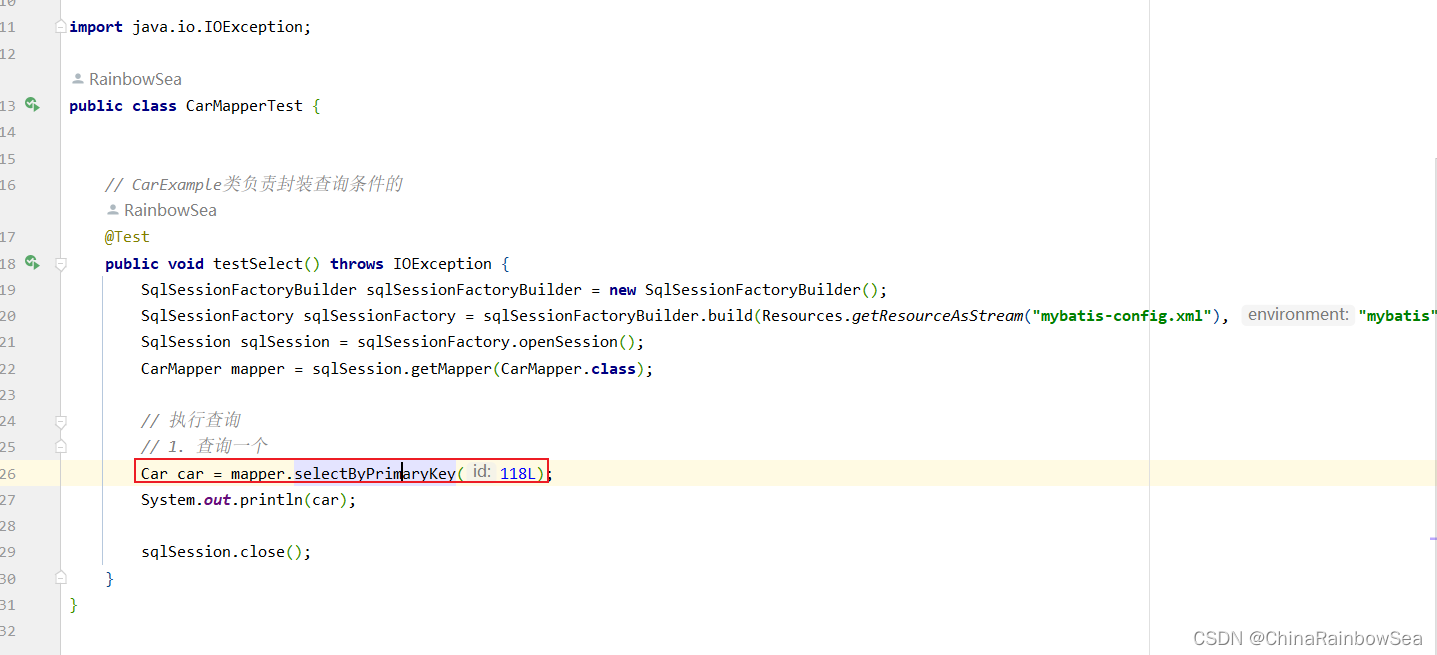Open RainbowSea author hint above @Test annotation
Screen dimensions: 1437x655
[170, 210]
